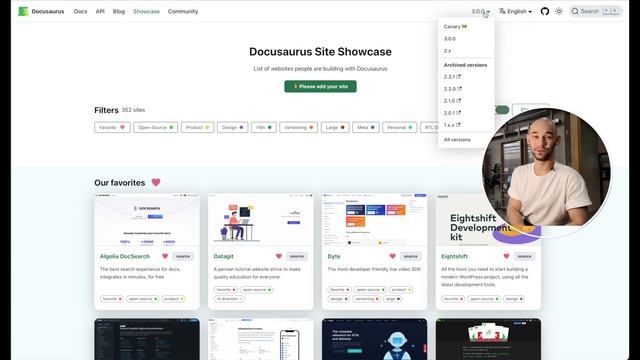Click the heart icon on Algolia DocSearch card

165,256
